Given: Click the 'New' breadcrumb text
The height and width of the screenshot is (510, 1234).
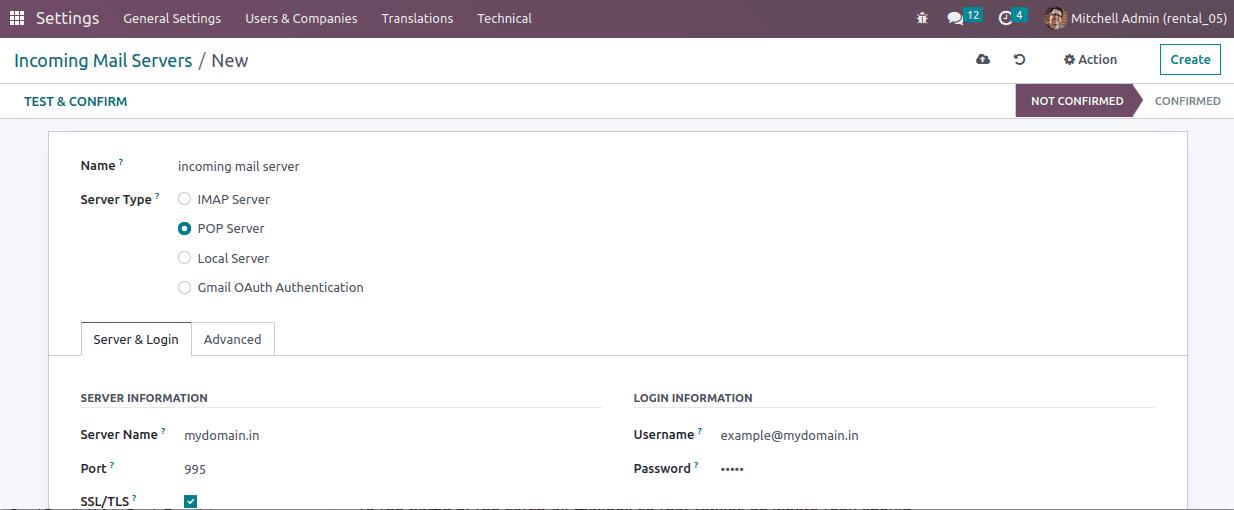Looking at the screenshot, I should click(230, 61).
